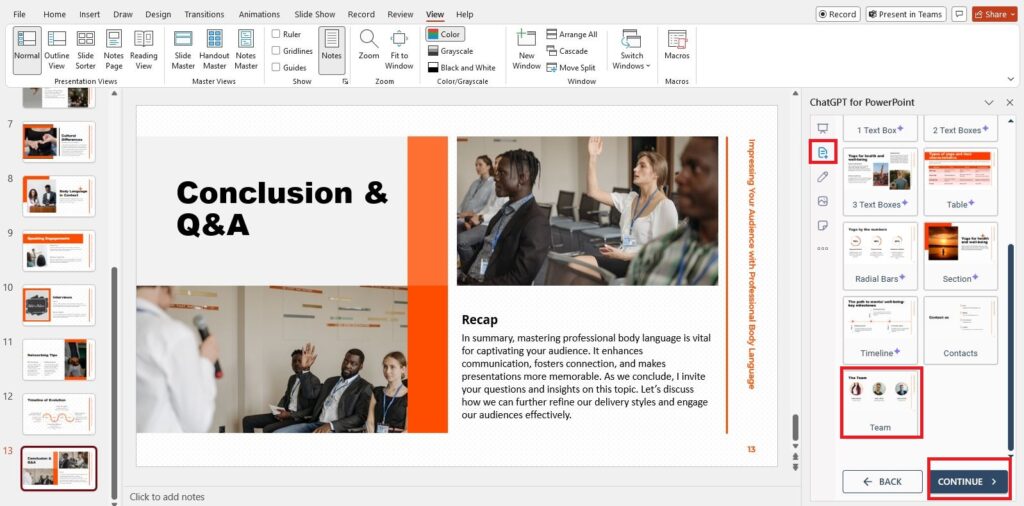Click the Record button in title bar
1024x506 pixels.
pos(838,14)
